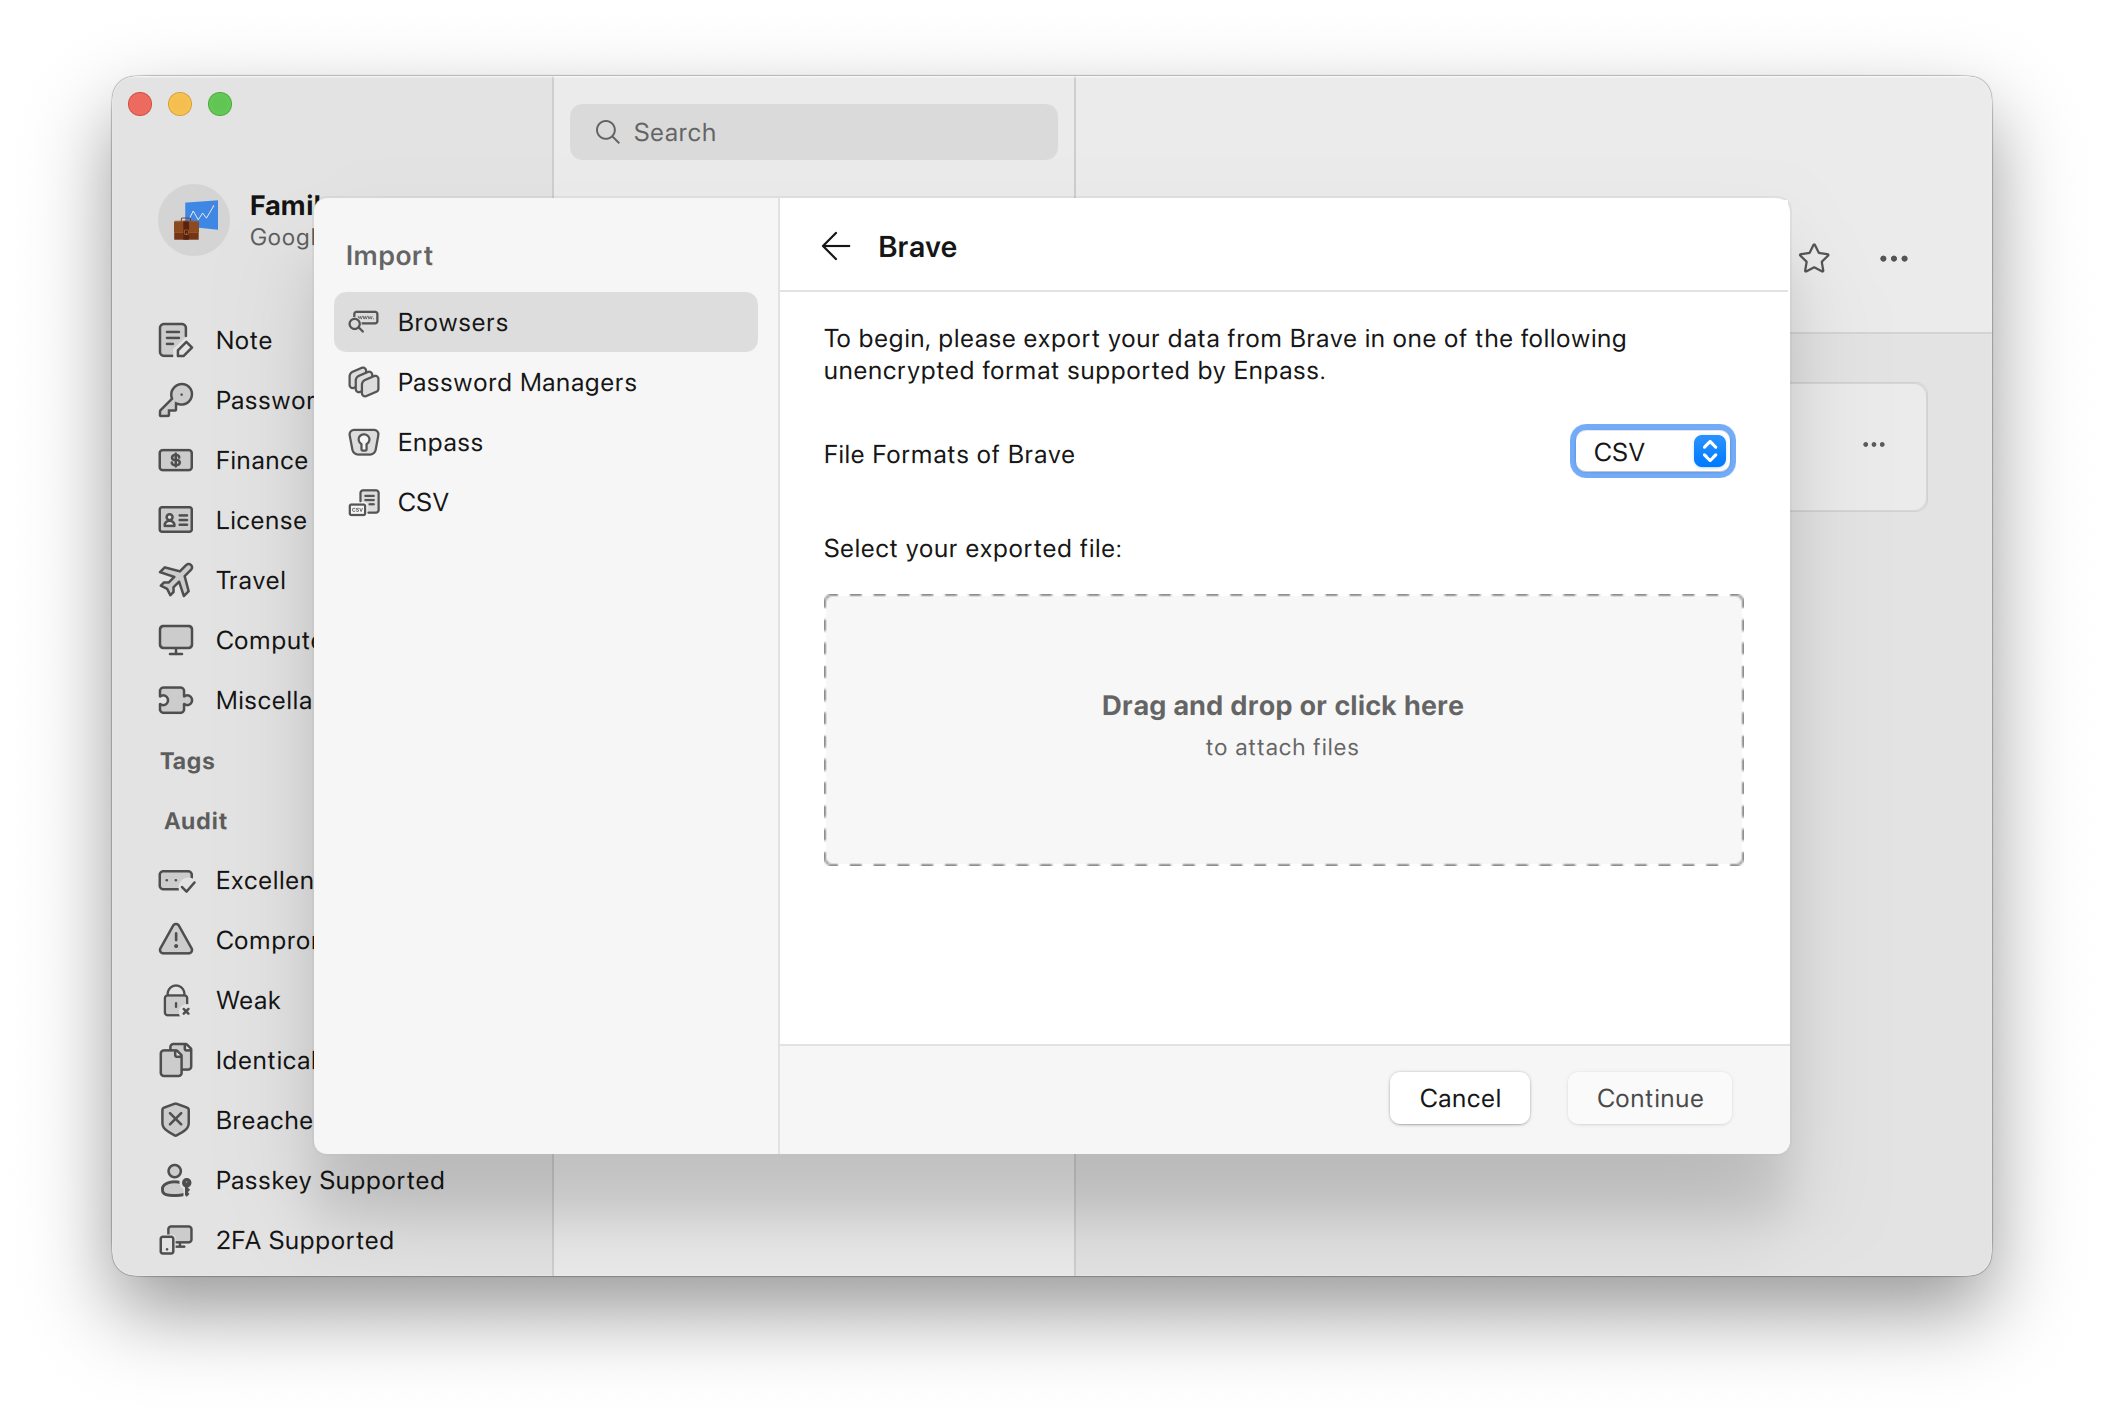Click the Audit section header
This screenshot has height=1424, width=2104.
195,820
